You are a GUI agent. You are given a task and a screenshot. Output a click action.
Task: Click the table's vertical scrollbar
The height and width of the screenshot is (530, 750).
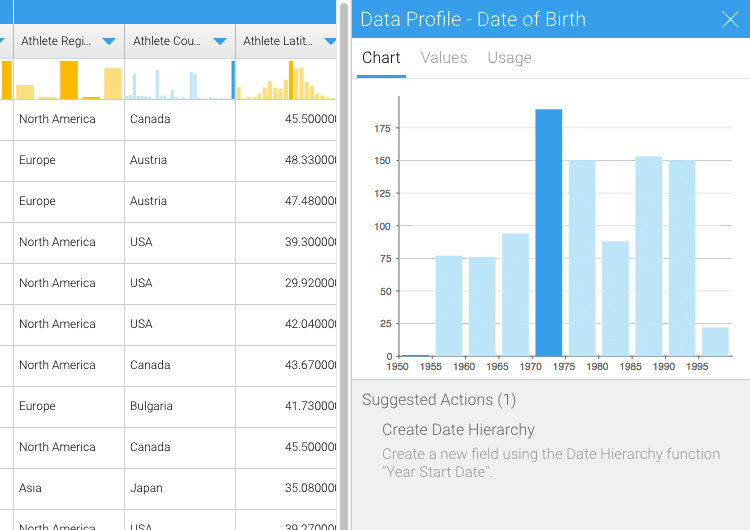[344, 265]
